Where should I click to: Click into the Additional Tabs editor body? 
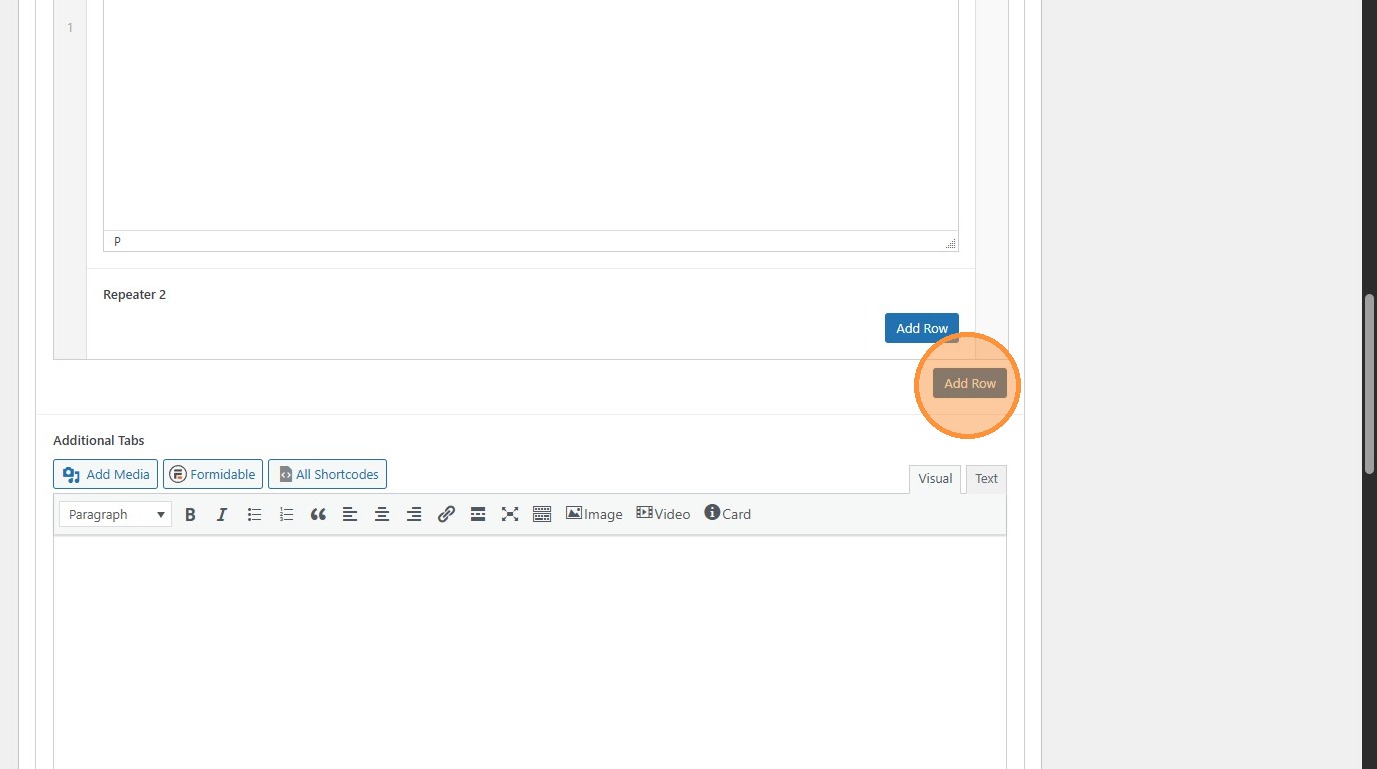[530, 652]
